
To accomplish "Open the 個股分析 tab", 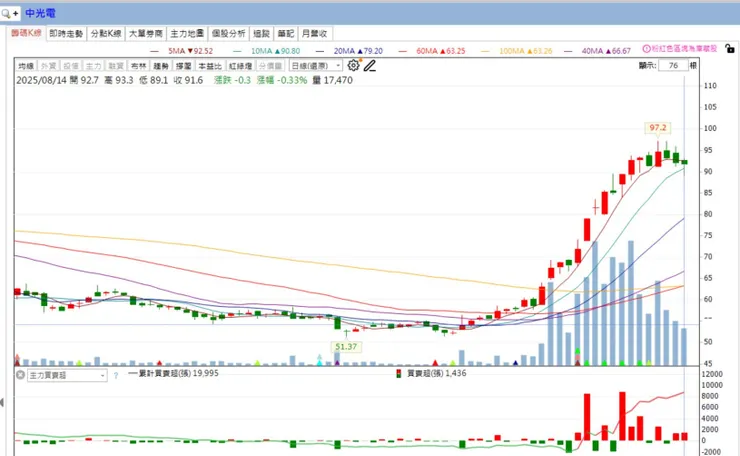I will 229,34.
